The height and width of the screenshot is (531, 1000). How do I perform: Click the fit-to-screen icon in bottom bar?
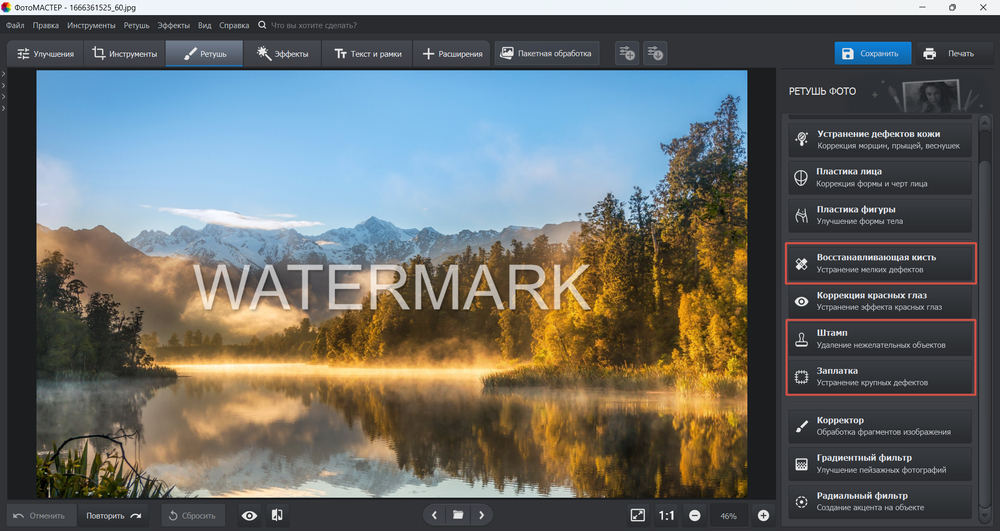tap(638, 515)
